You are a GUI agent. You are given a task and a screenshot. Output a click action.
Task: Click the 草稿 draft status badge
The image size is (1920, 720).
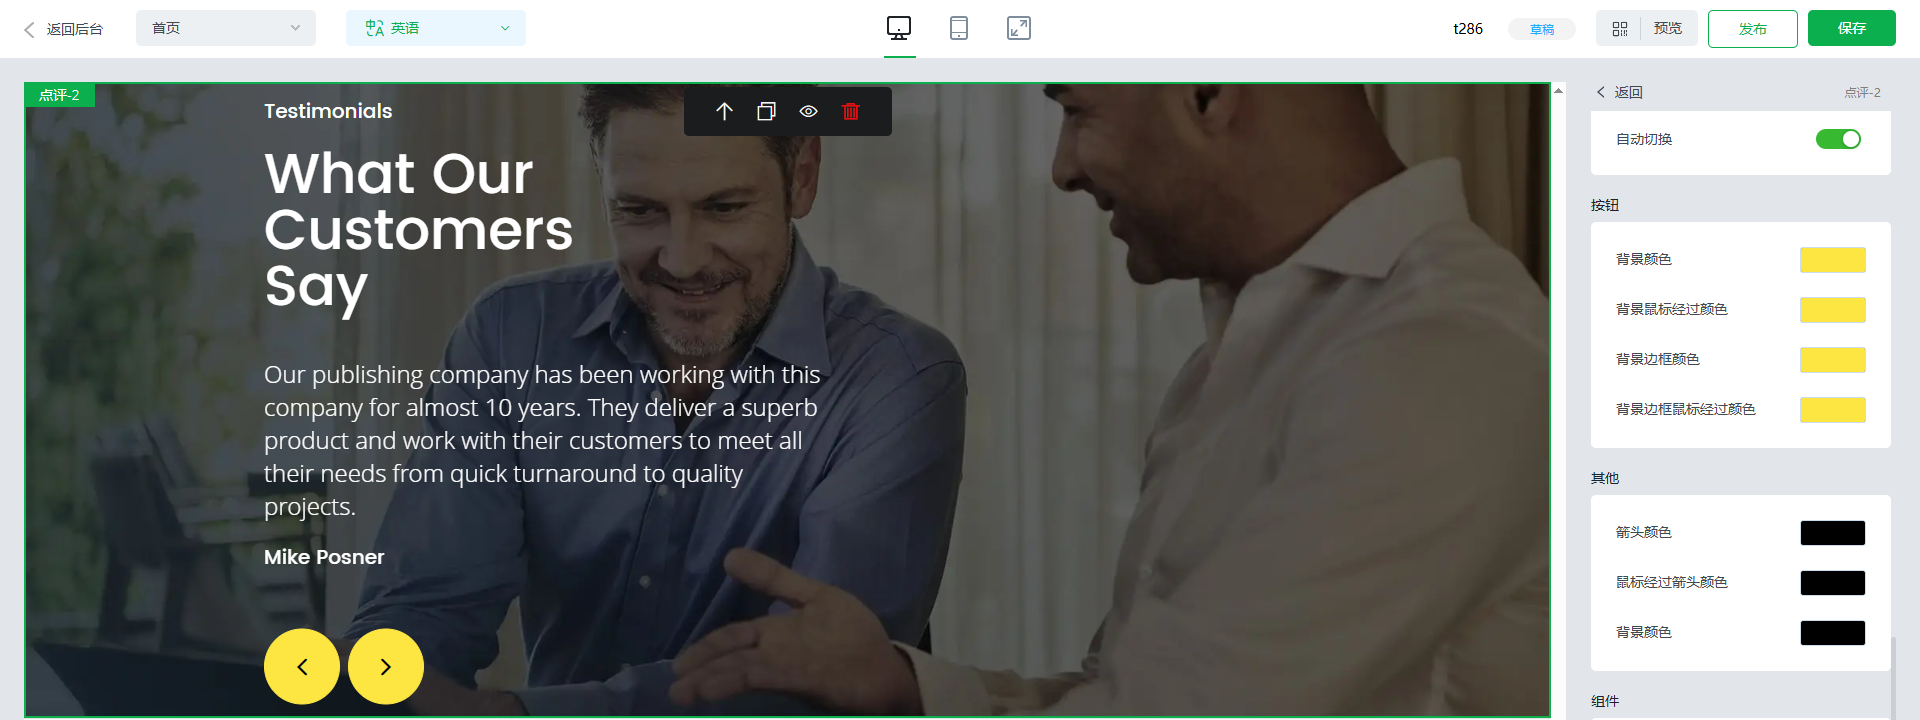[1542, 29]
